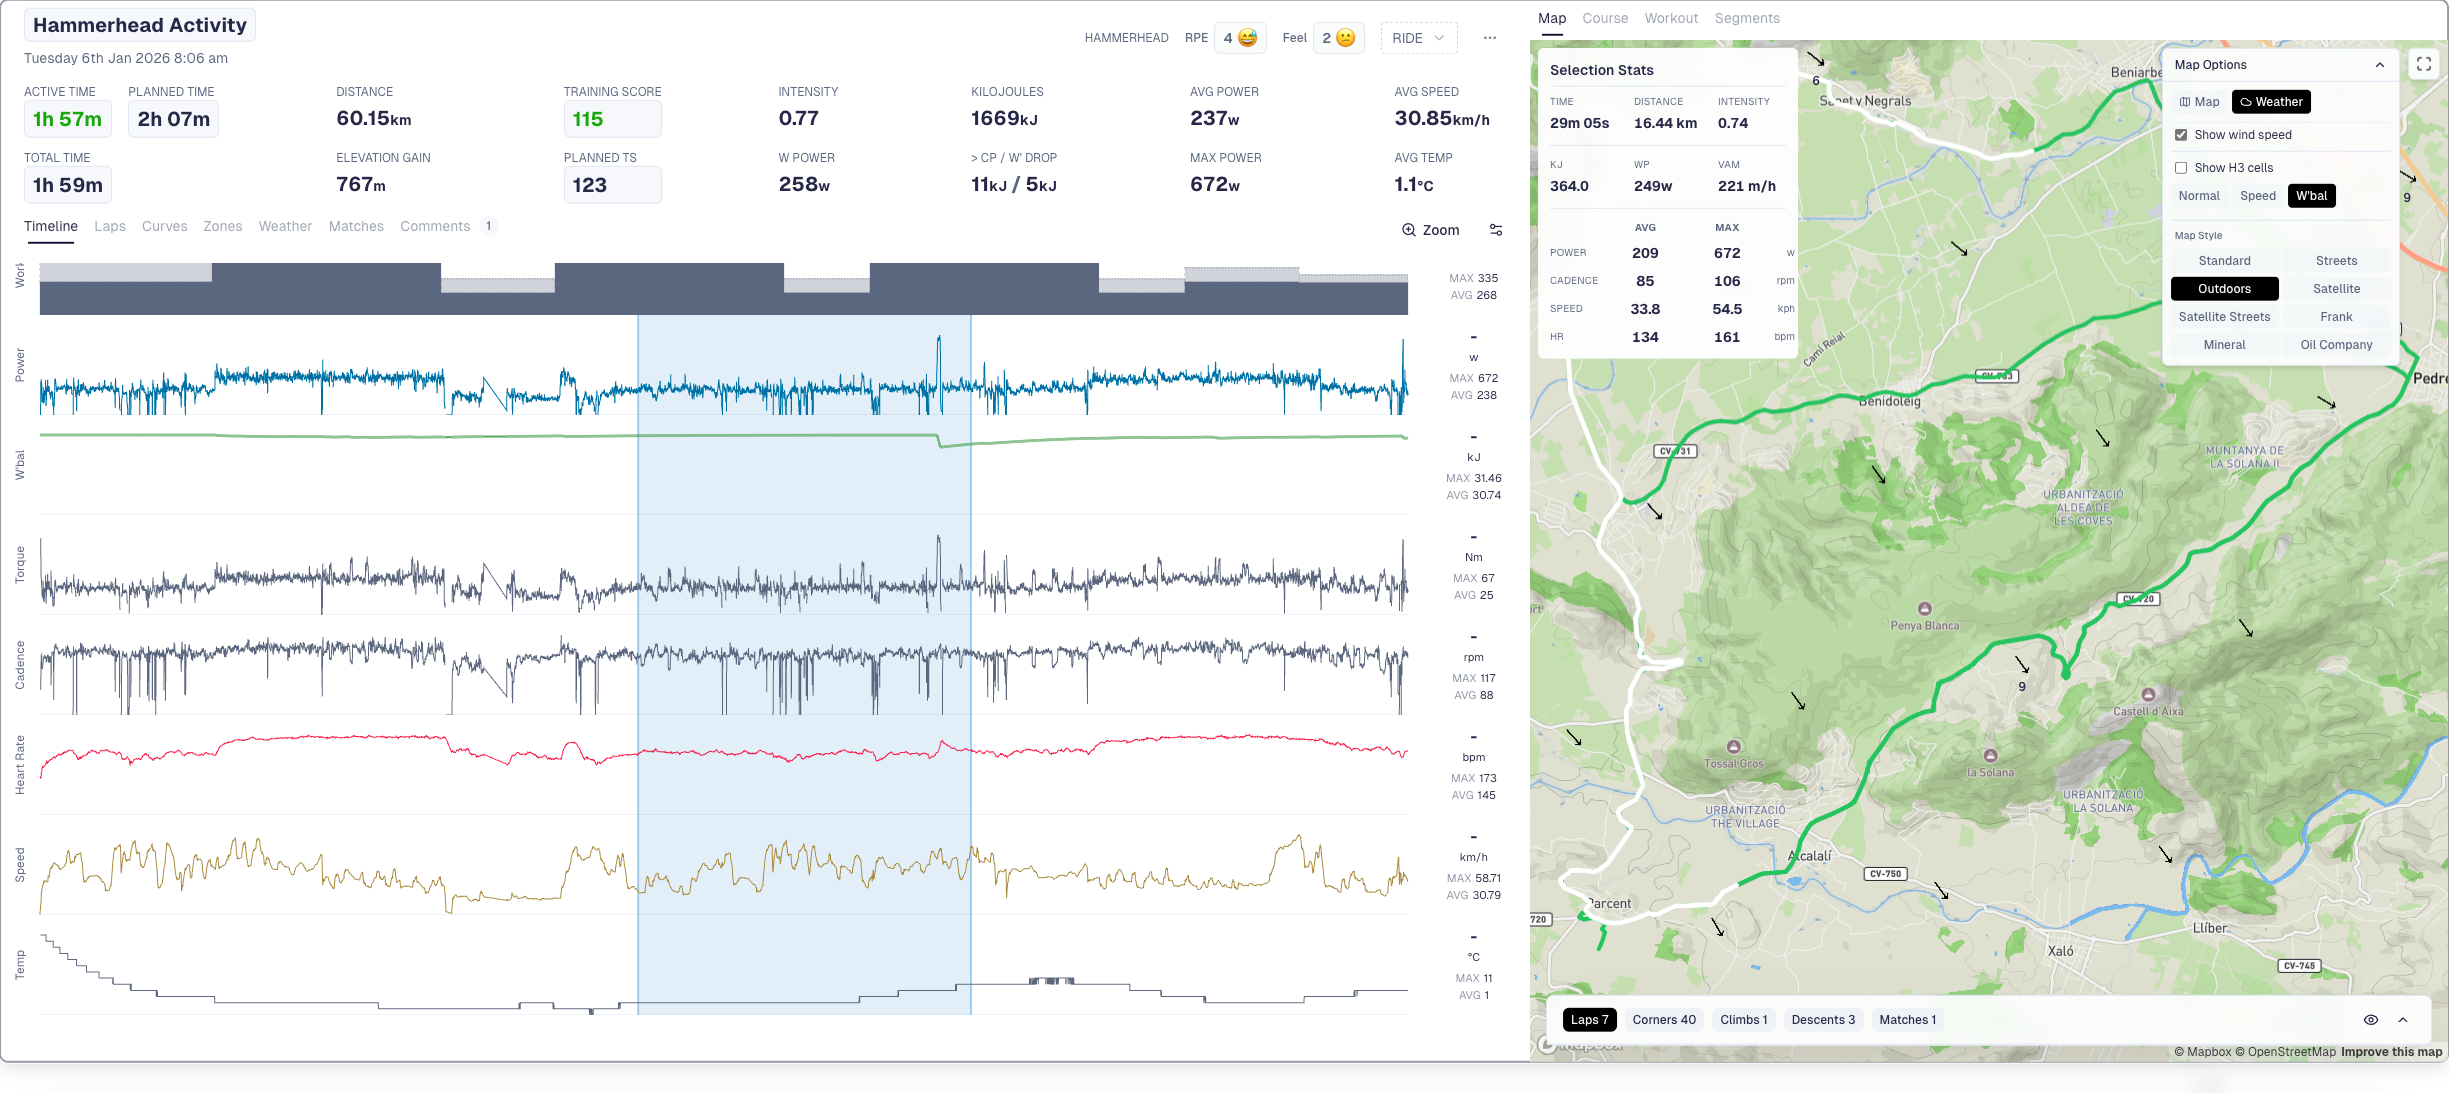
Task: Click the Hammerhead Activity title field
Action: (140, 25)
